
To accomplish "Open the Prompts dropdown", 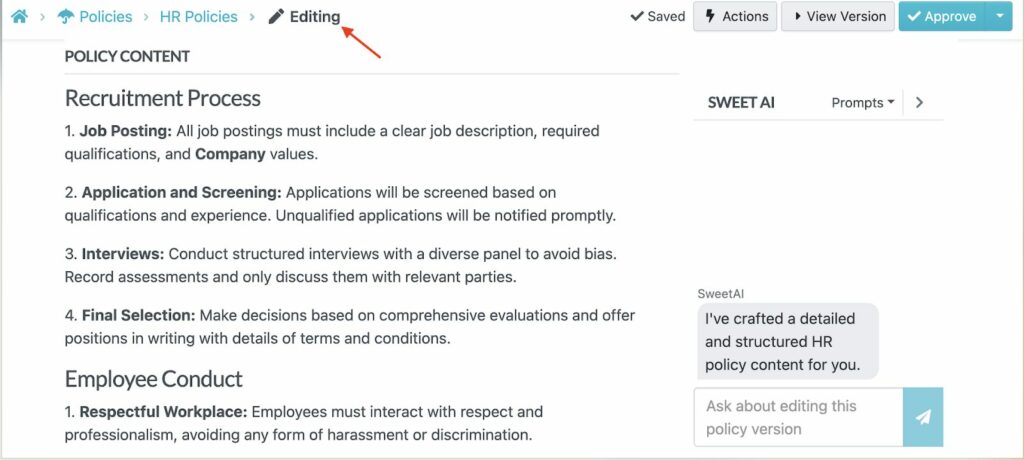I will coord(863,103).
